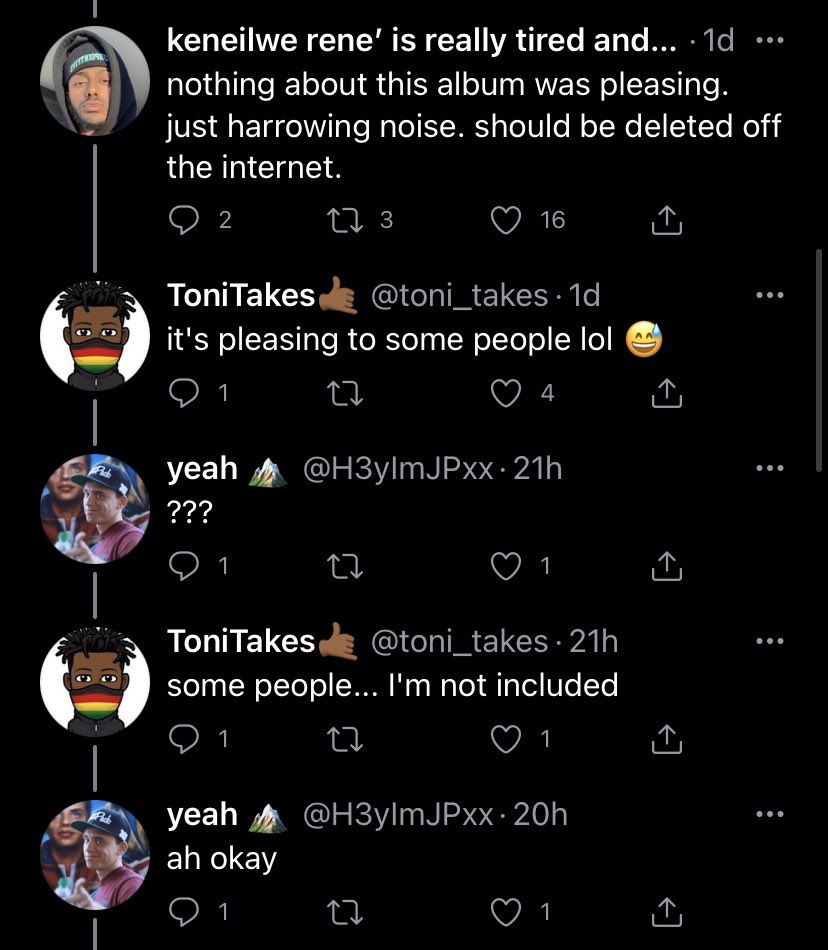Open the @toni_takes handle on the first ToniTakes reply
Screen dimensions: 828x950
(x=459, y=295)
